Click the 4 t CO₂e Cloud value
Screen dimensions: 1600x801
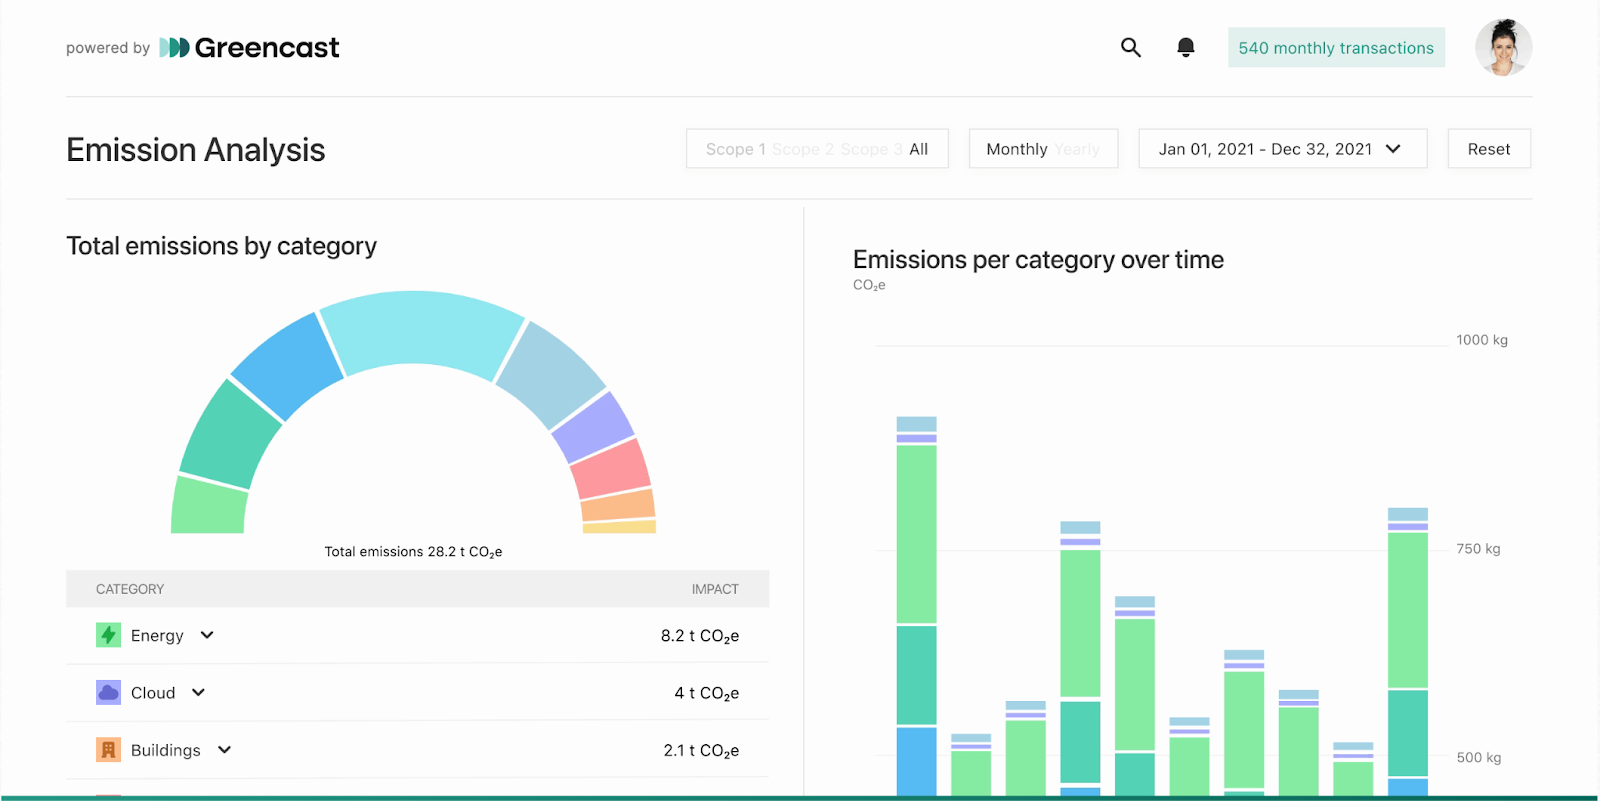707,693
